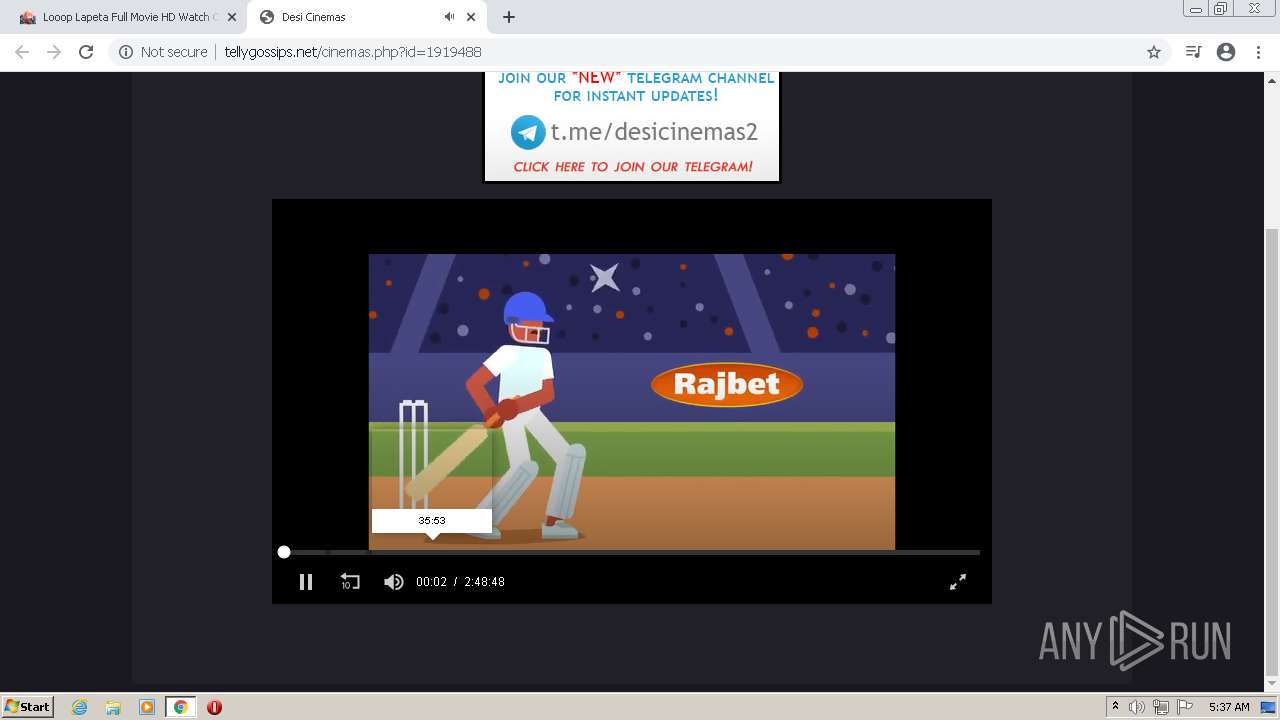This screenshot has width=1280, height=720.
Task: Click the Show desktop button
Action: [1269, 707]
